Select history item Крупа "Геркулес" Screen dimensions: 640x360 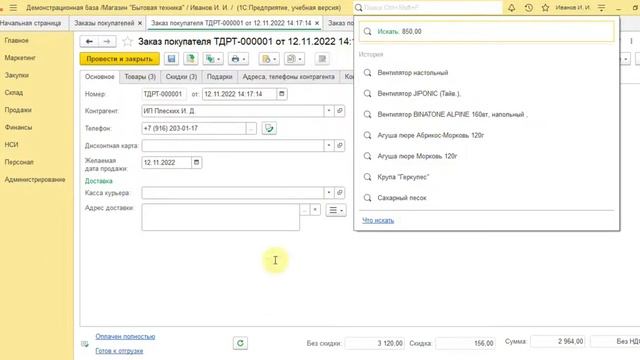403,177
